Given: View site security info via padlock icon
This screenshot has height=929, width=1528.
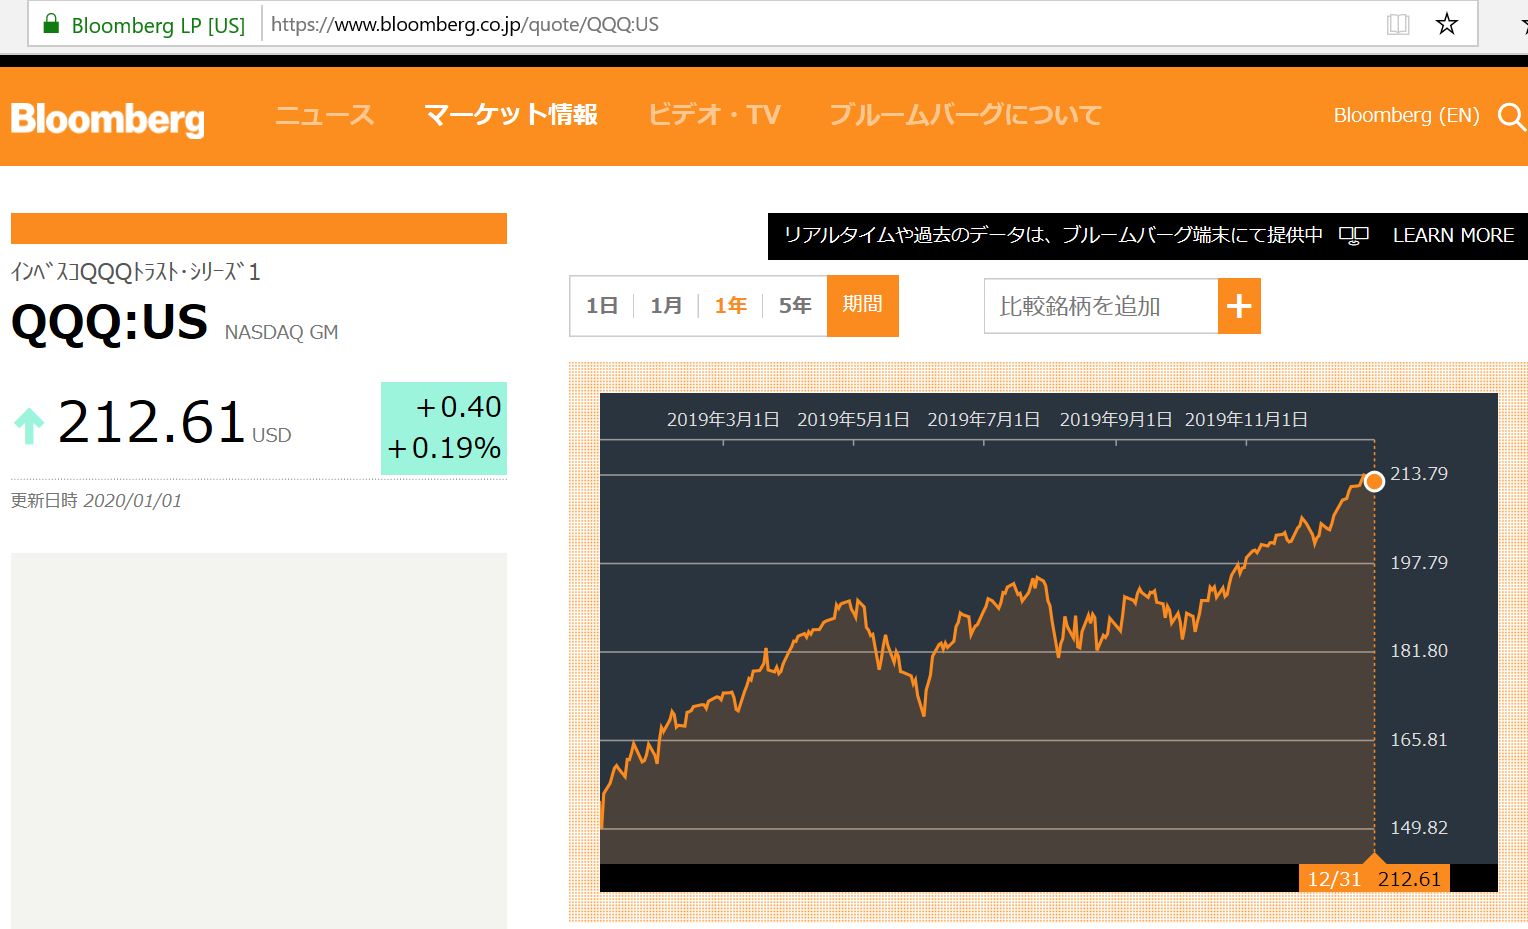Looking at the screenshot, I should pos(51,24).
